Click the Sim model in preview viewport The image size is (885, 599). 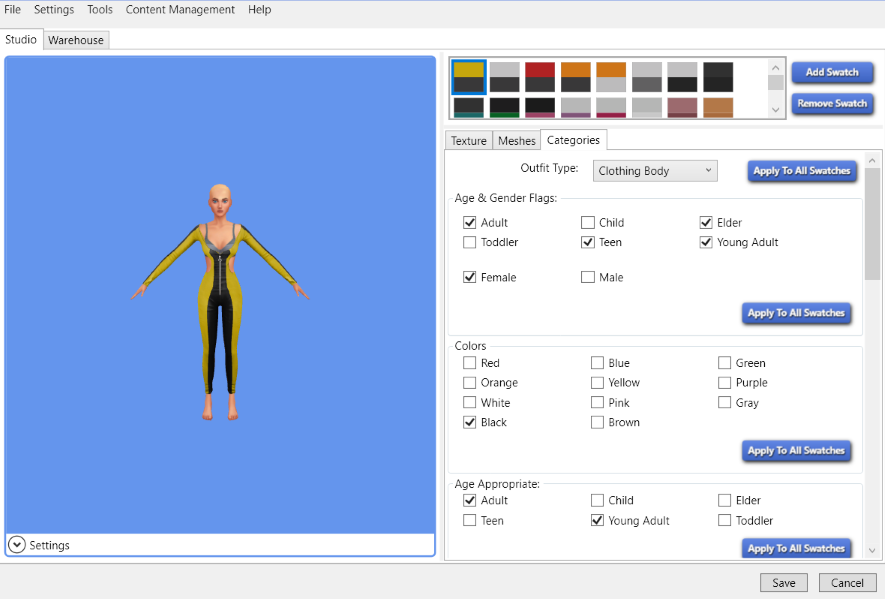point(220,302)
